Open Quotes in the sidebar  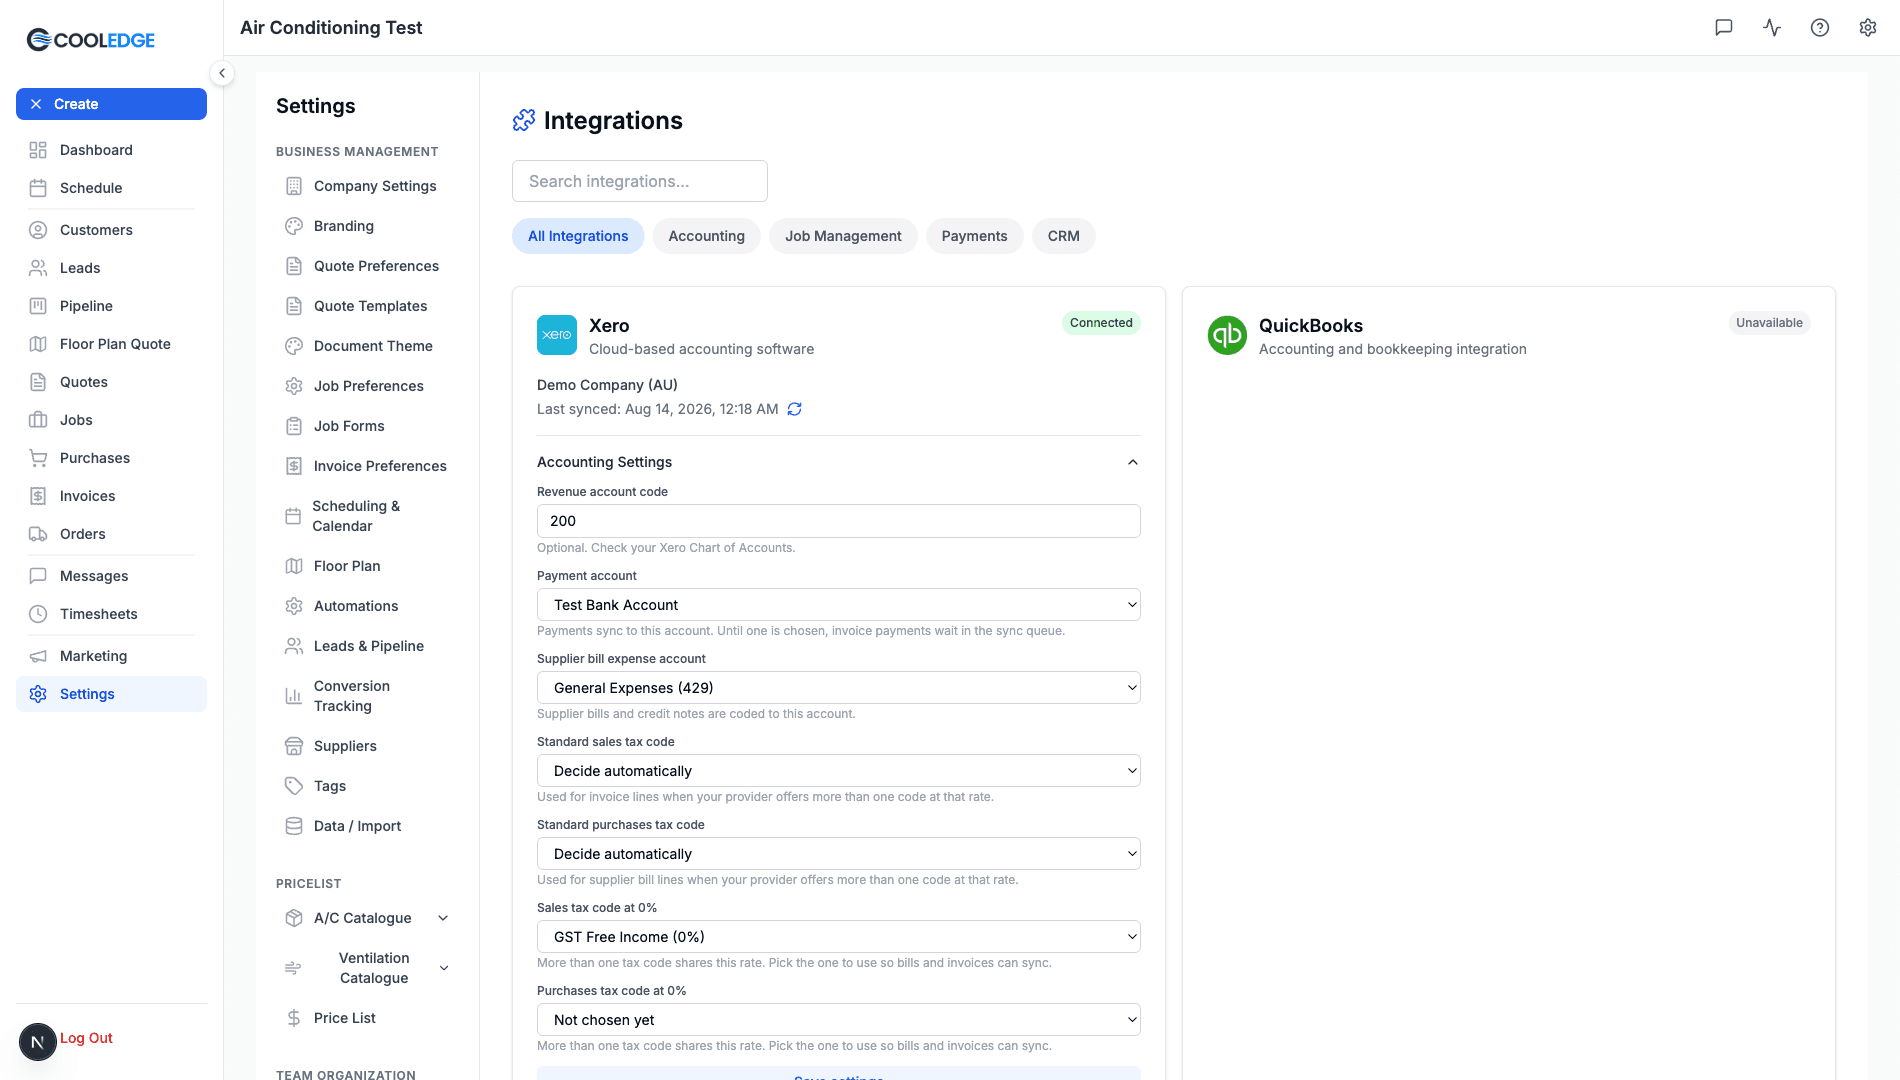pyautogui.click(x=111, y=382)
